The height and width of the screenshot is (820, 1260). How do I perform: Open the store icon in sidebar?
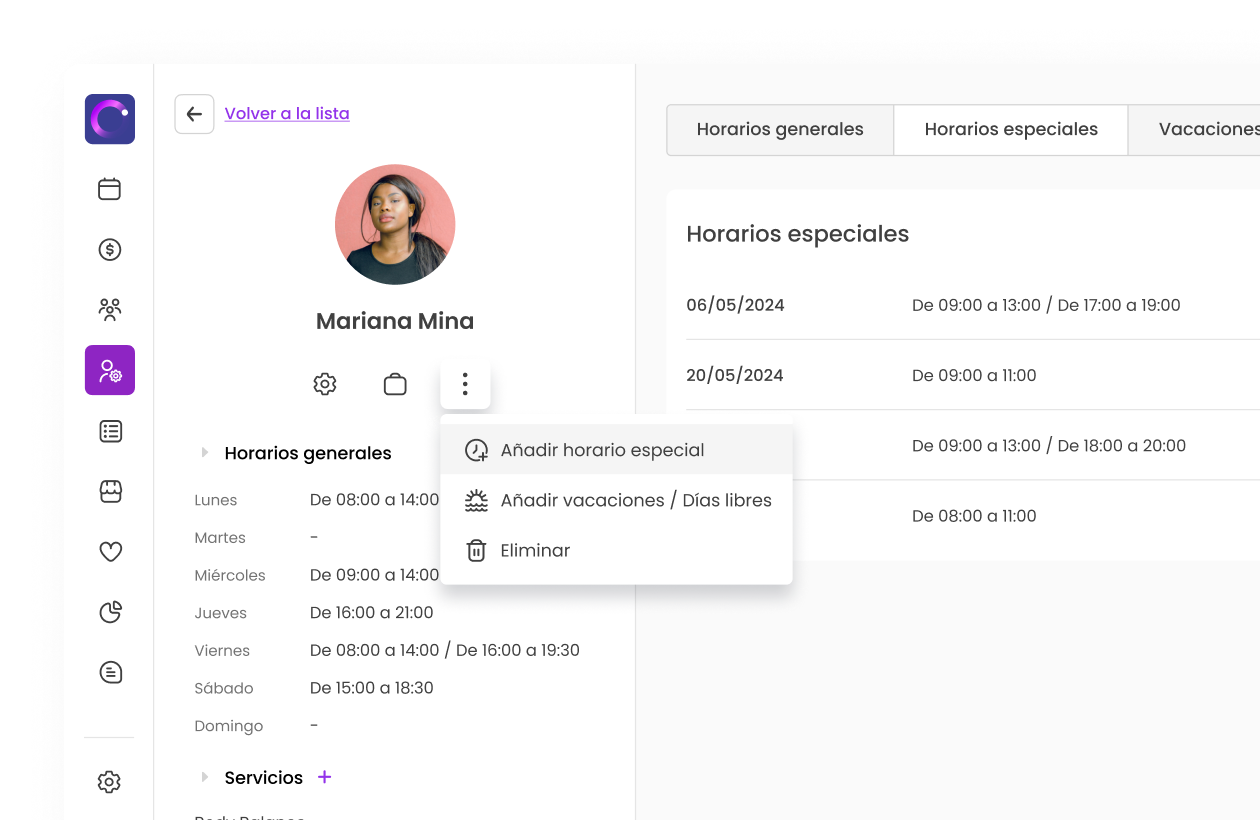(110, 491)
